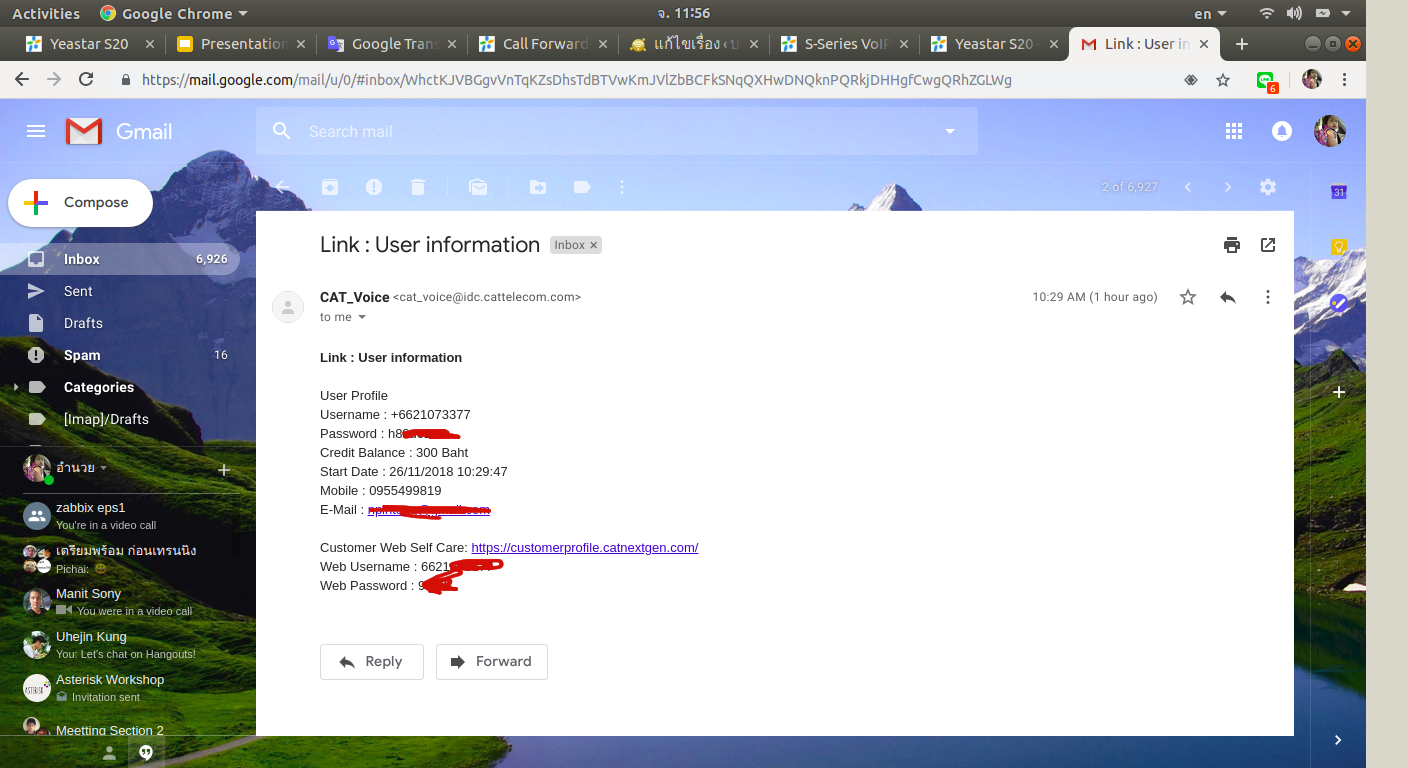Click the Chrome address bar URL
Screen dimensions: 1408x768
(577, 79)
